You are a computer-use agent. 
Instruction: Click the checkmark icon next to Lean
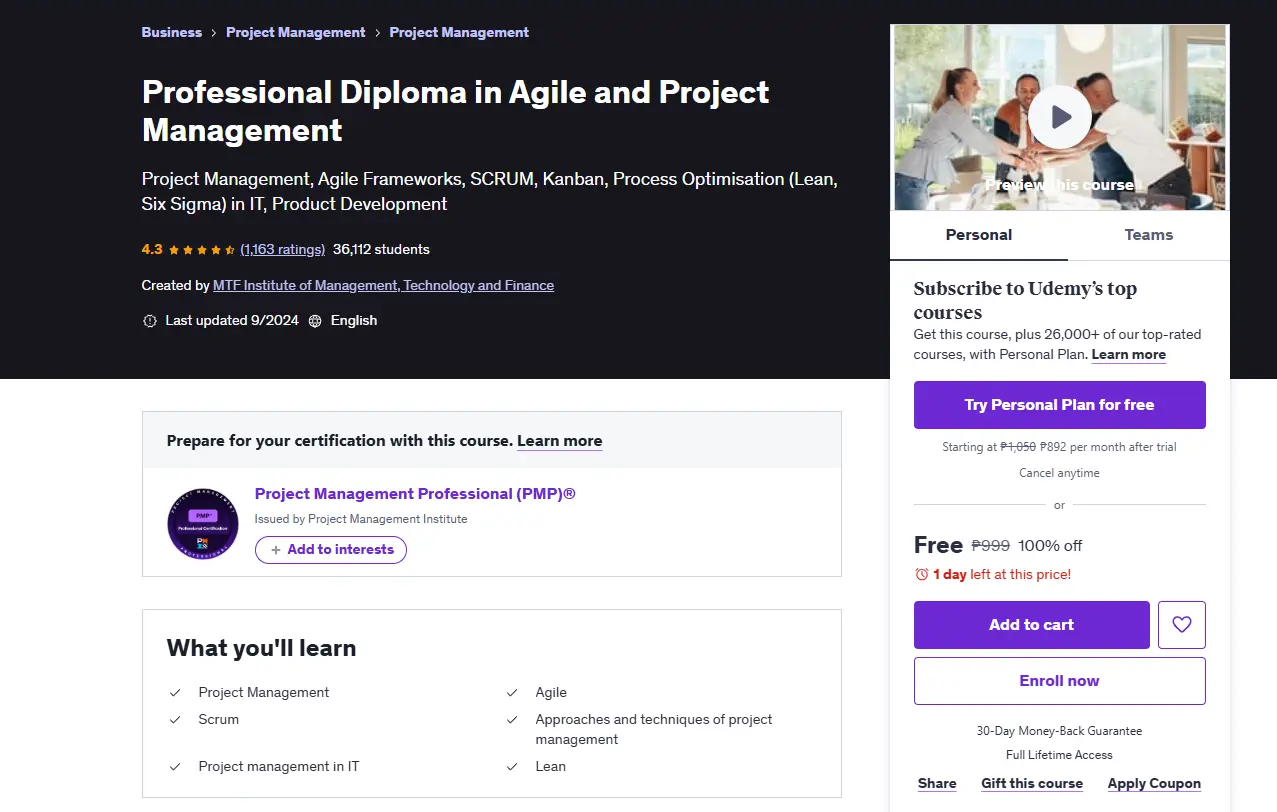click(x=512, y=767)
